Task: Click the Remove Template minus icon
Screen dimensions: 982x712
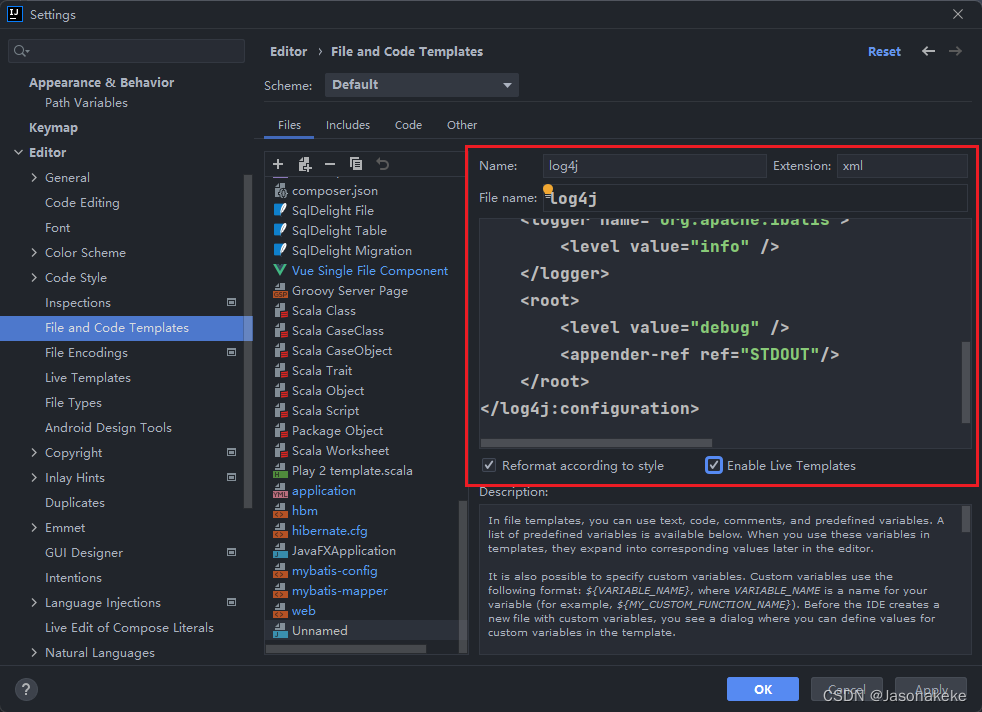Action: 330,164
